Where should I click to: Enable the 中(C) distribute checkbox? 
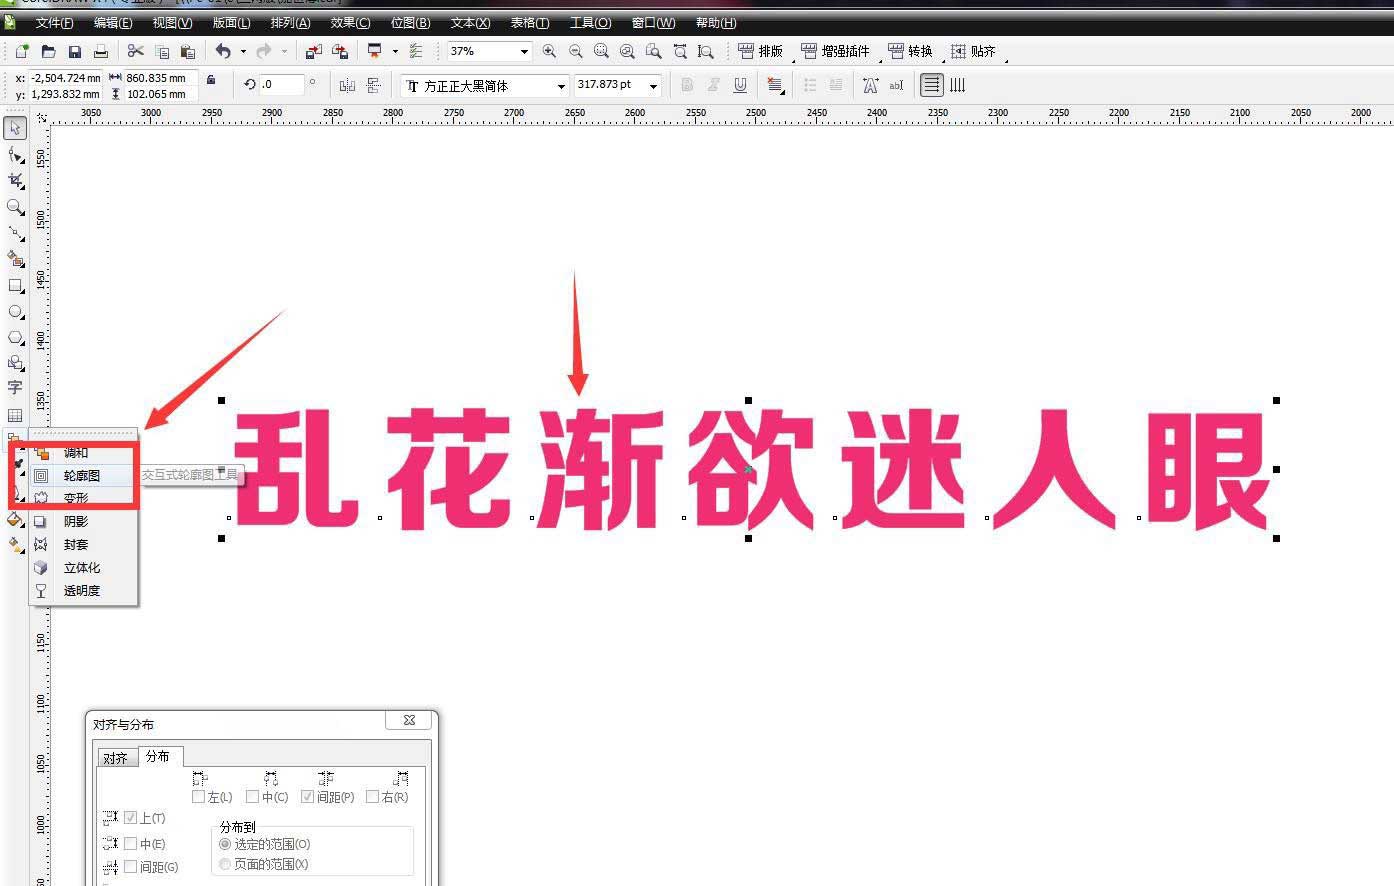(252, 797)
